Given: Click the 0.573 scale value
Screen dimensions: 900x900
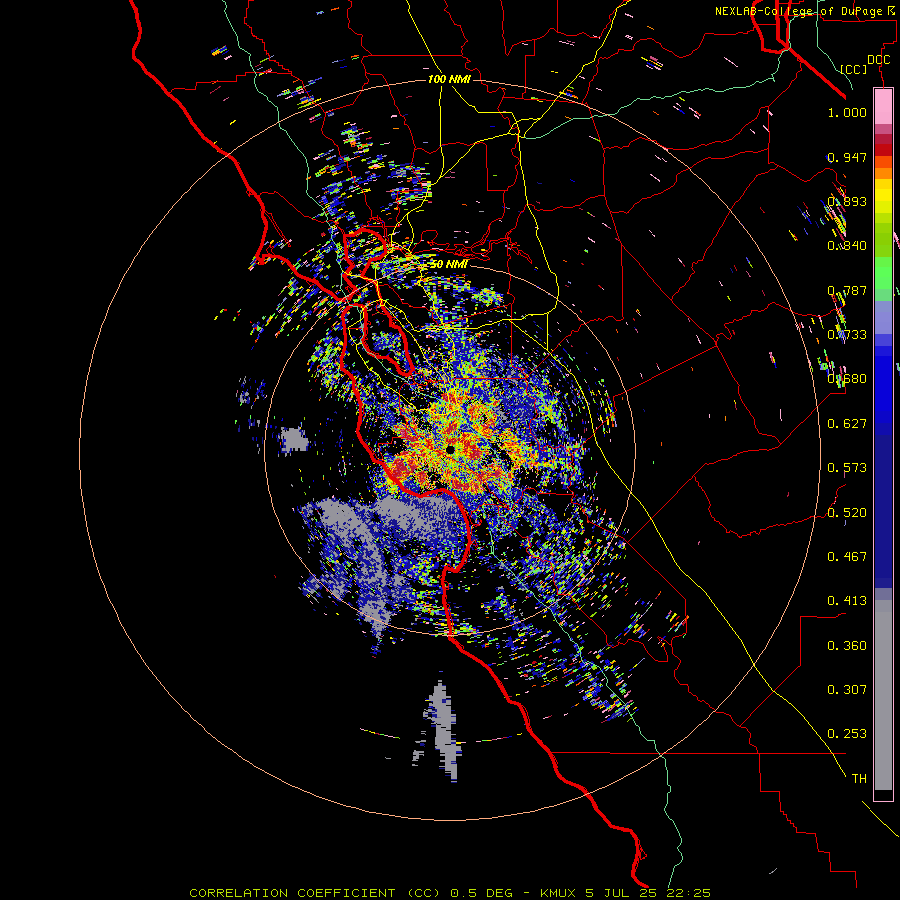Looking at the screenshot, I should tap(847, 468).
